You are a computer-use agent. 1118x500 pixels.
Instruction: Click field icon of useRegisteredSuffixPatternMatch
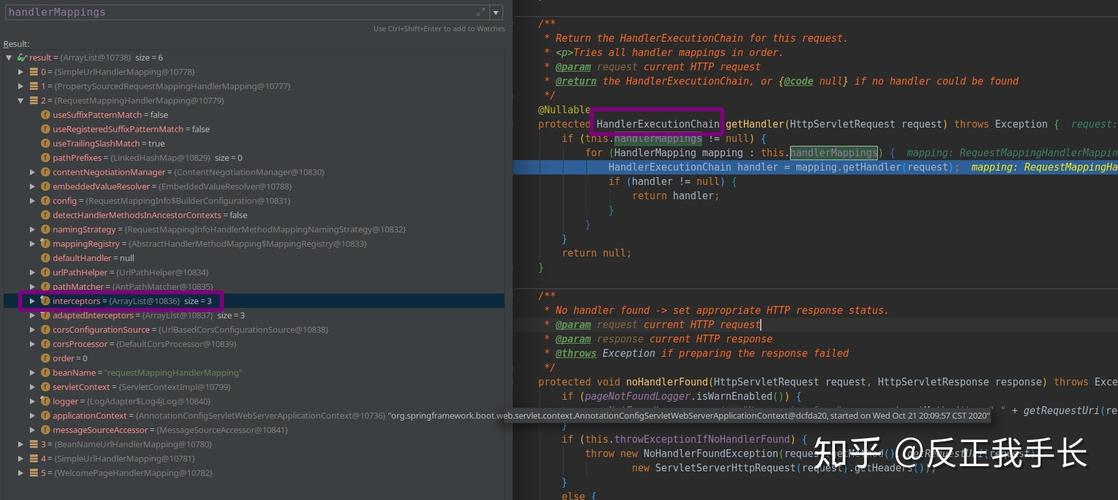46,129
